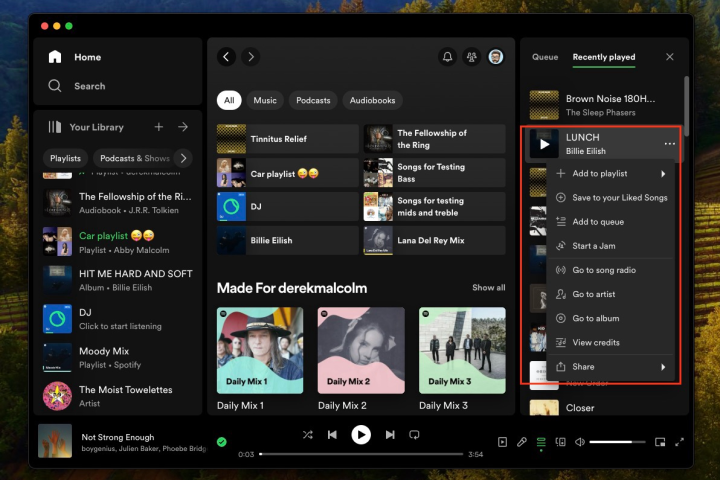Go forward with the right chevron button
This screenshot has width=720, height=480.
251,57
